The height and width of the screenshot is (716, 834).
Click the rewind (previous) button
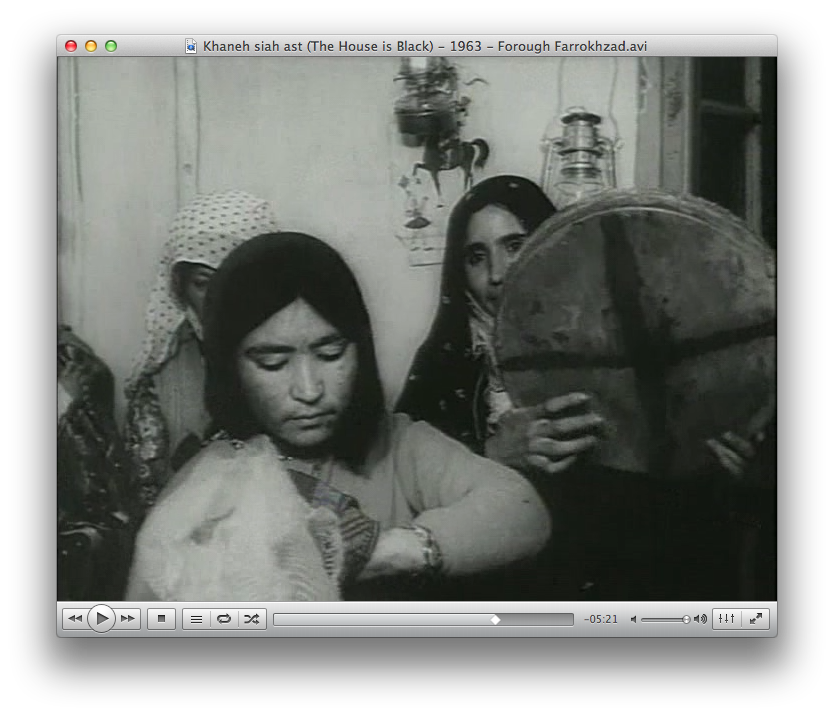pyautogui.click(x=75, y=619)
